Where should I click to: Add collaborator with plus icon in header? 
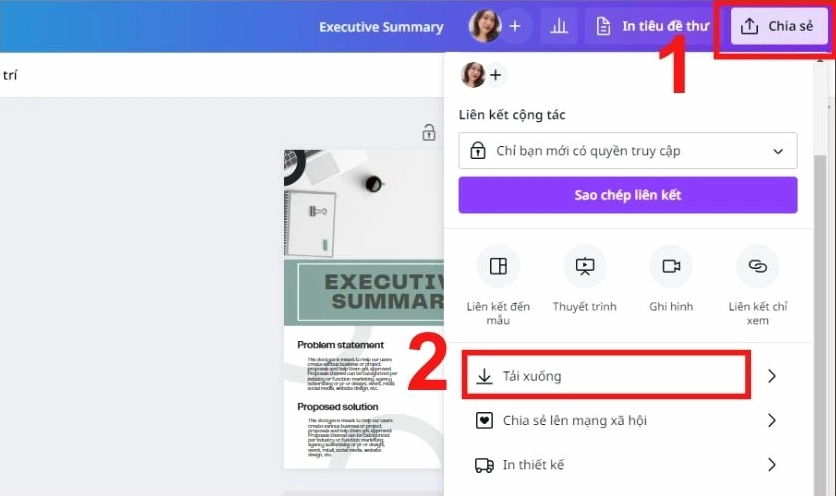515,27
